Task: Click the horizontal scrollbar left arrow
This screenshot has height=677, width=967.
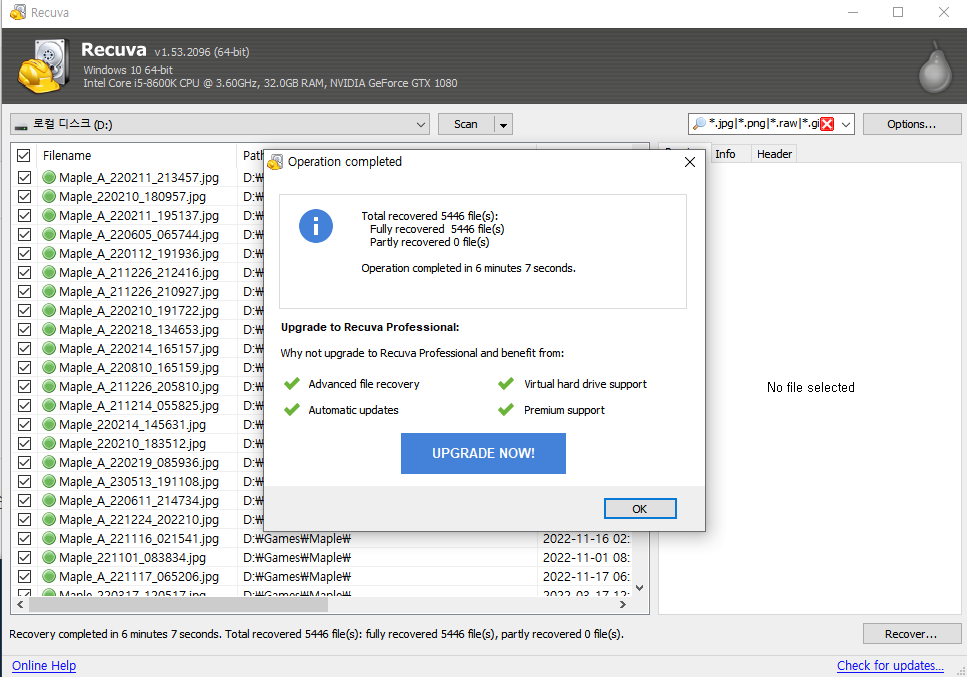Action: coord(20,605)
